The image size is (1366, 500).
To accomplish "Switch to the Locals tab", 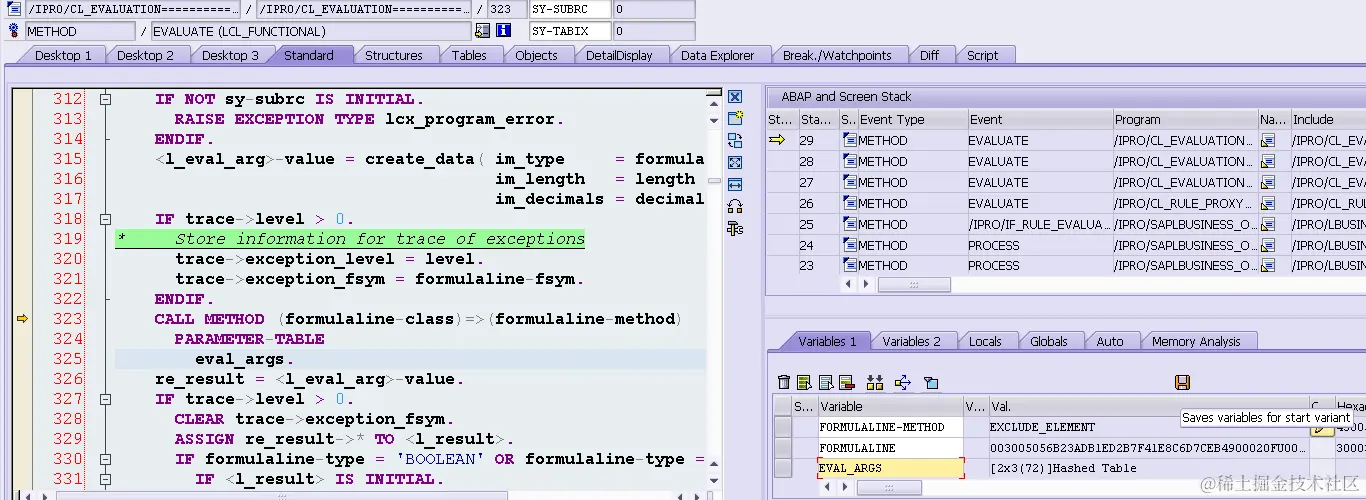I will click(x=985, y=341).
